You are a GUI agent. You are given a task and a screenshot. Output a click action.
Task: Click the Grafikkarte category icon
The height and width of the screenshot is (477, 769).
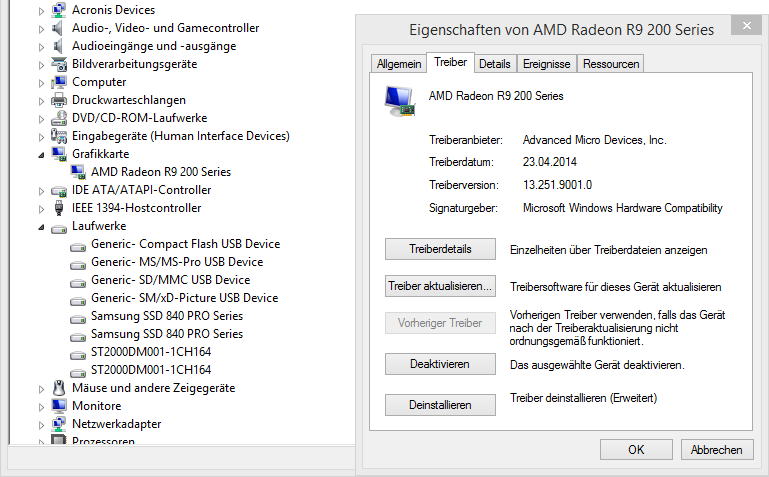(x=59, y=154)
